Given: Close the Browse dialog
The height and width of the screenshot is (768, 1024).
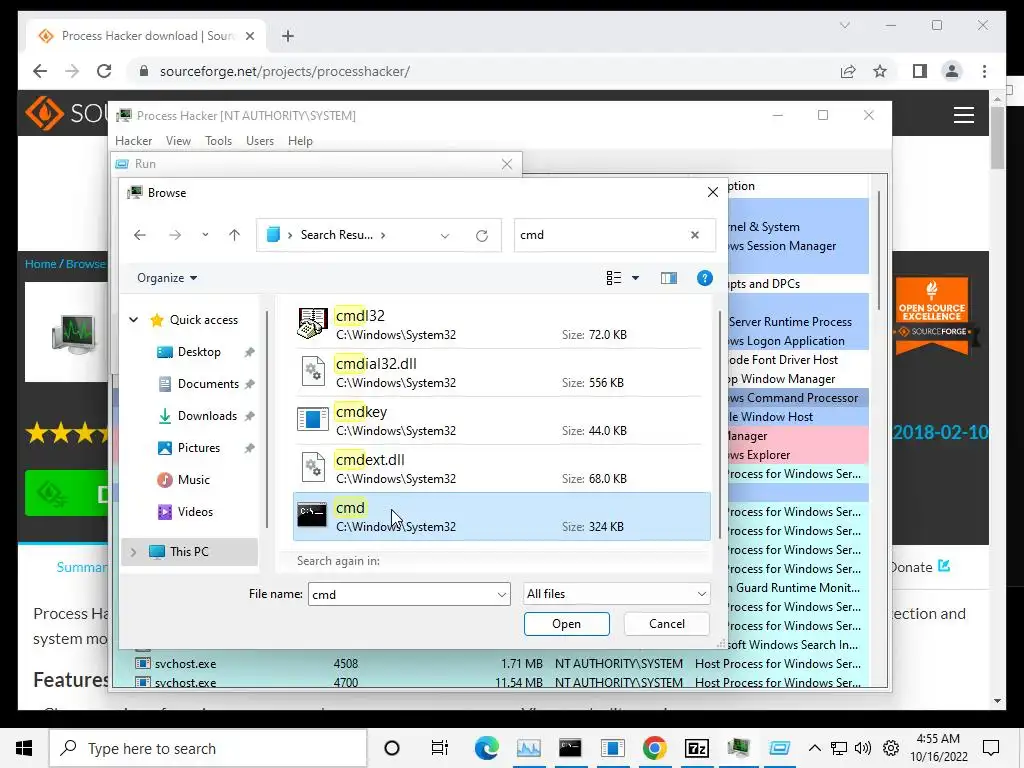Looking at the screenshot, I should pos(712,192).
